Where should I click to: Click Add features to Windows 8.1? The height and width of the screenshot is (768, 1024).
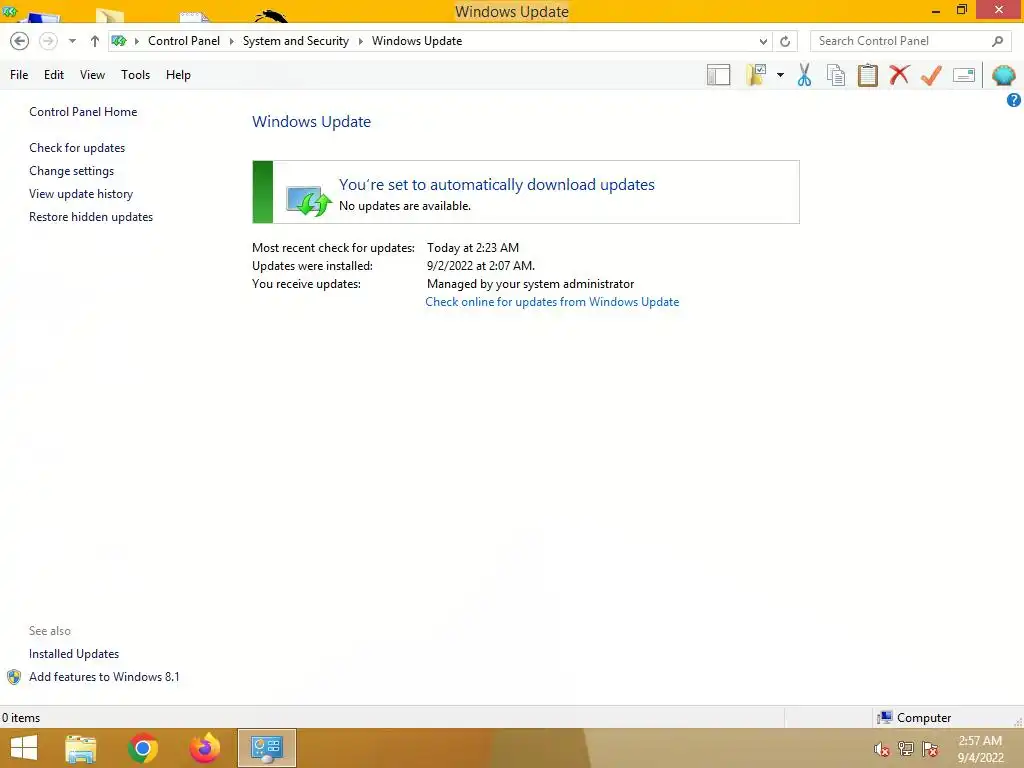point(104,677)
